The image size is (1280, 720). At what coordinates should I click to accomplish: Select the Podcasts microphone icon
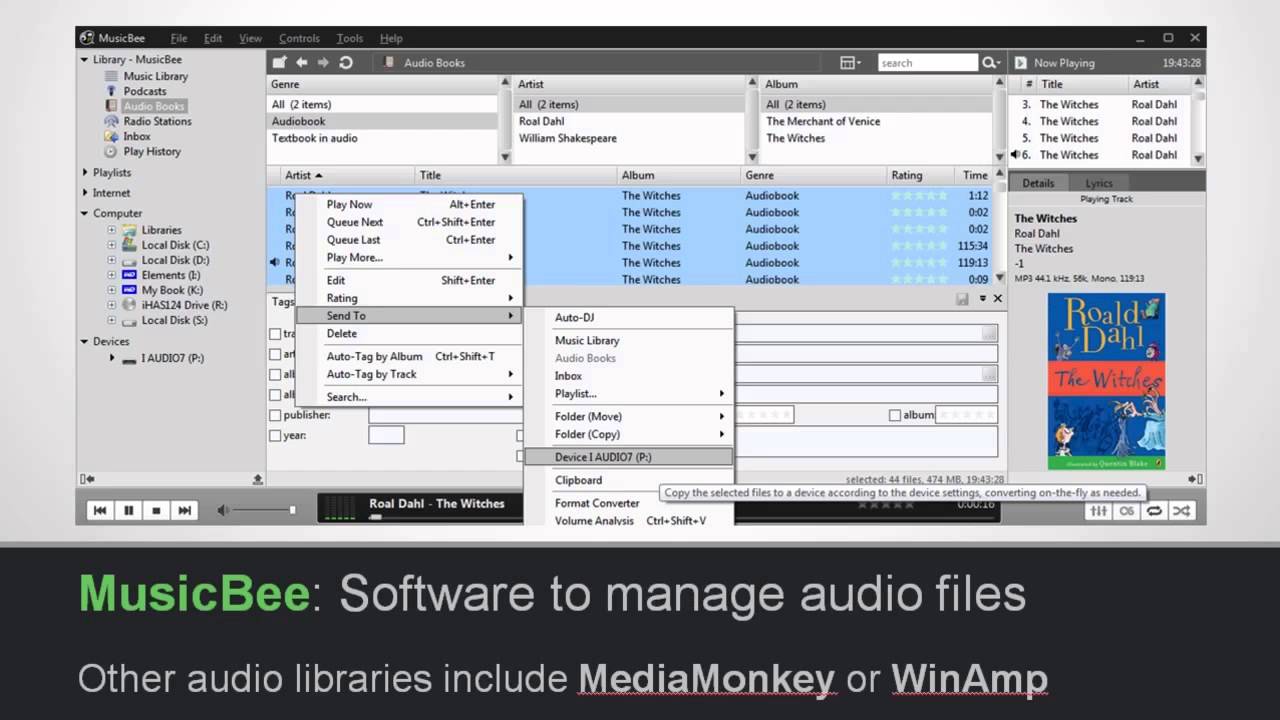[x=112, y=91]
